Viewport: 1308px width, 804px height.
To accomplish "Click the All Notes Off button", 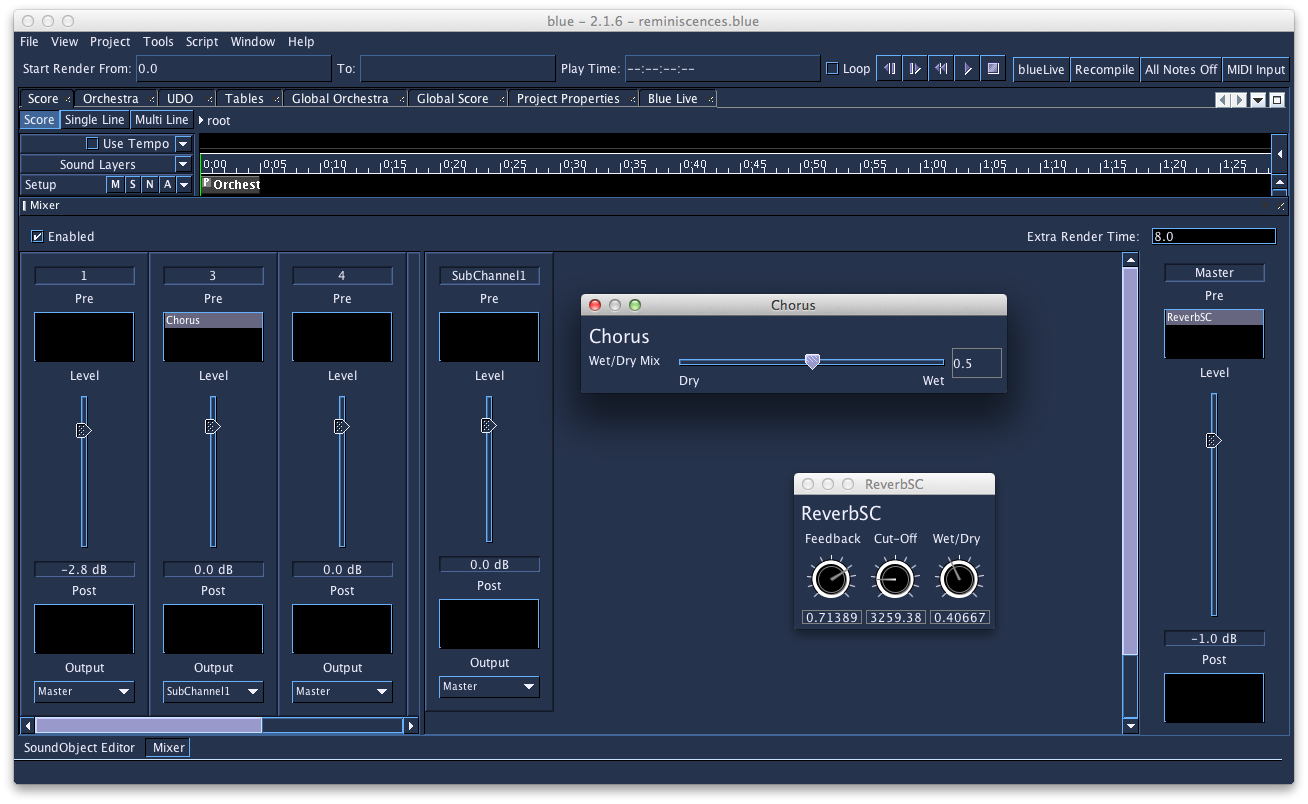I will 1181,69.
